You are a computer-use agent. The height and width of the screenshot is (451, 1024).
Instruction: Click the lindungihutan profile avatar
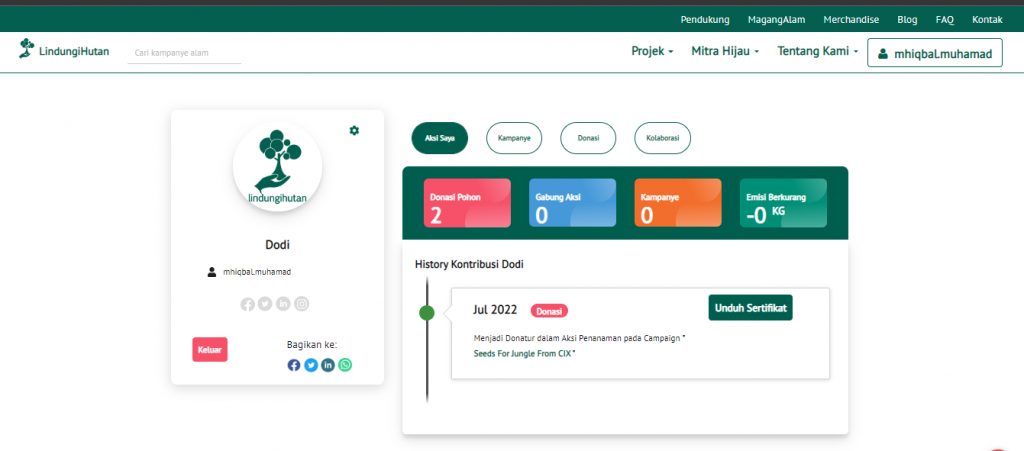(x=278, y=166)
